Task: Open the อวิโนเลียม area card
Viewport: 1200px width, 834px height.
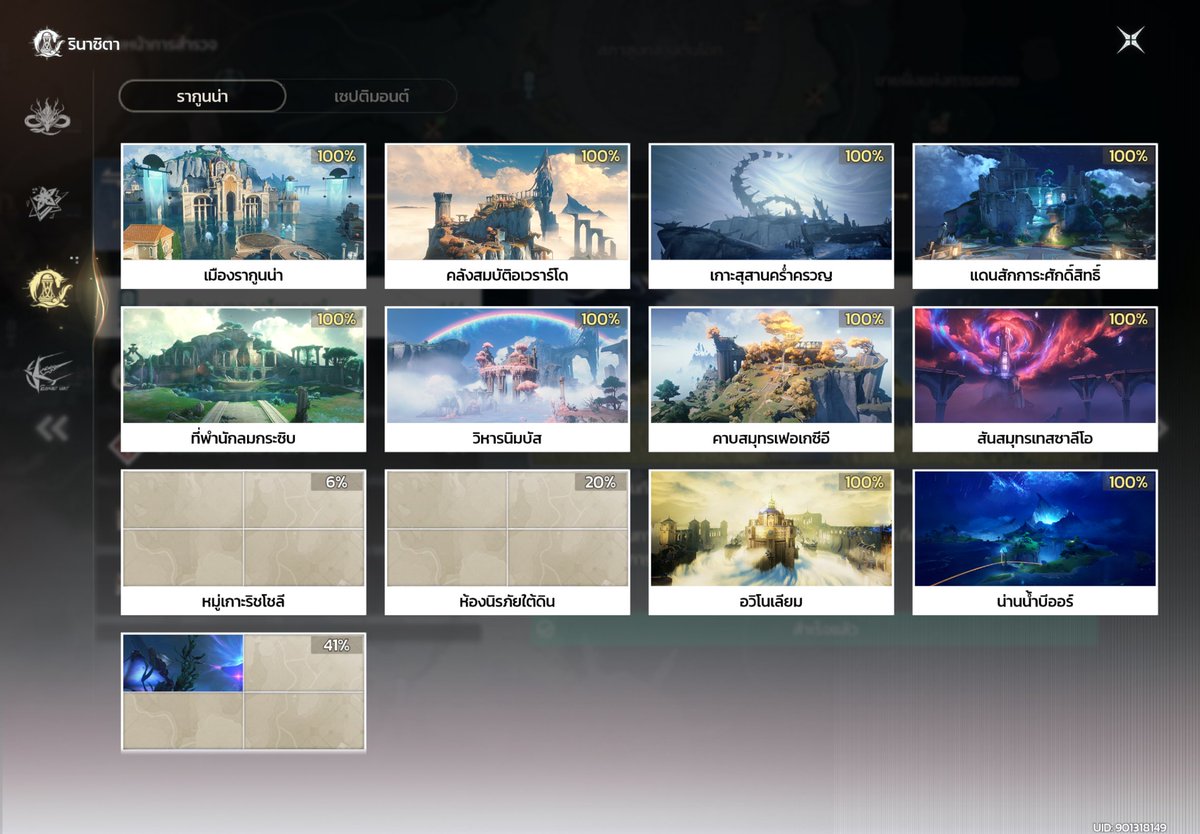Action: [771, 542]
